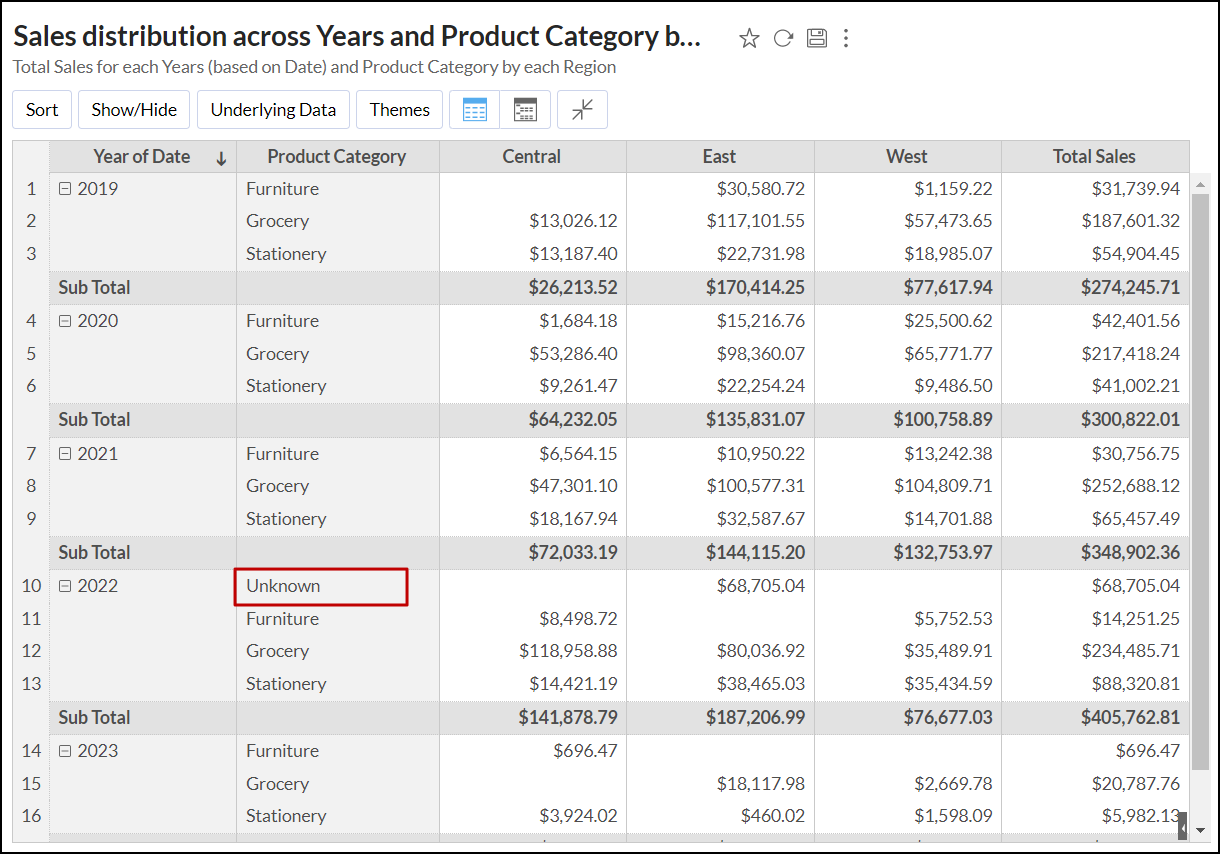Click the refresh icon next to title
This screenshot has height=854, width=1220.
click(783, 38)
